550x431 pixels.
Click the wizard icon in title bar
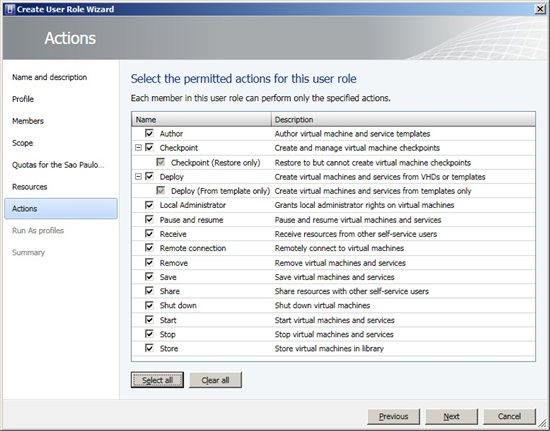9,9
